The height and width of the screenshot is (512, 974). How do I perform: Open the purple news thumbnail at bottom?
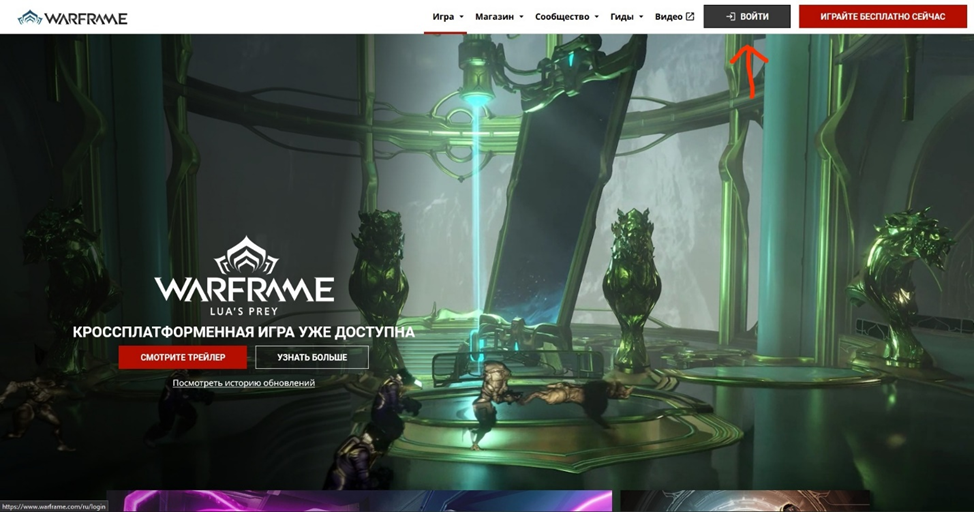tap(359, 501)
